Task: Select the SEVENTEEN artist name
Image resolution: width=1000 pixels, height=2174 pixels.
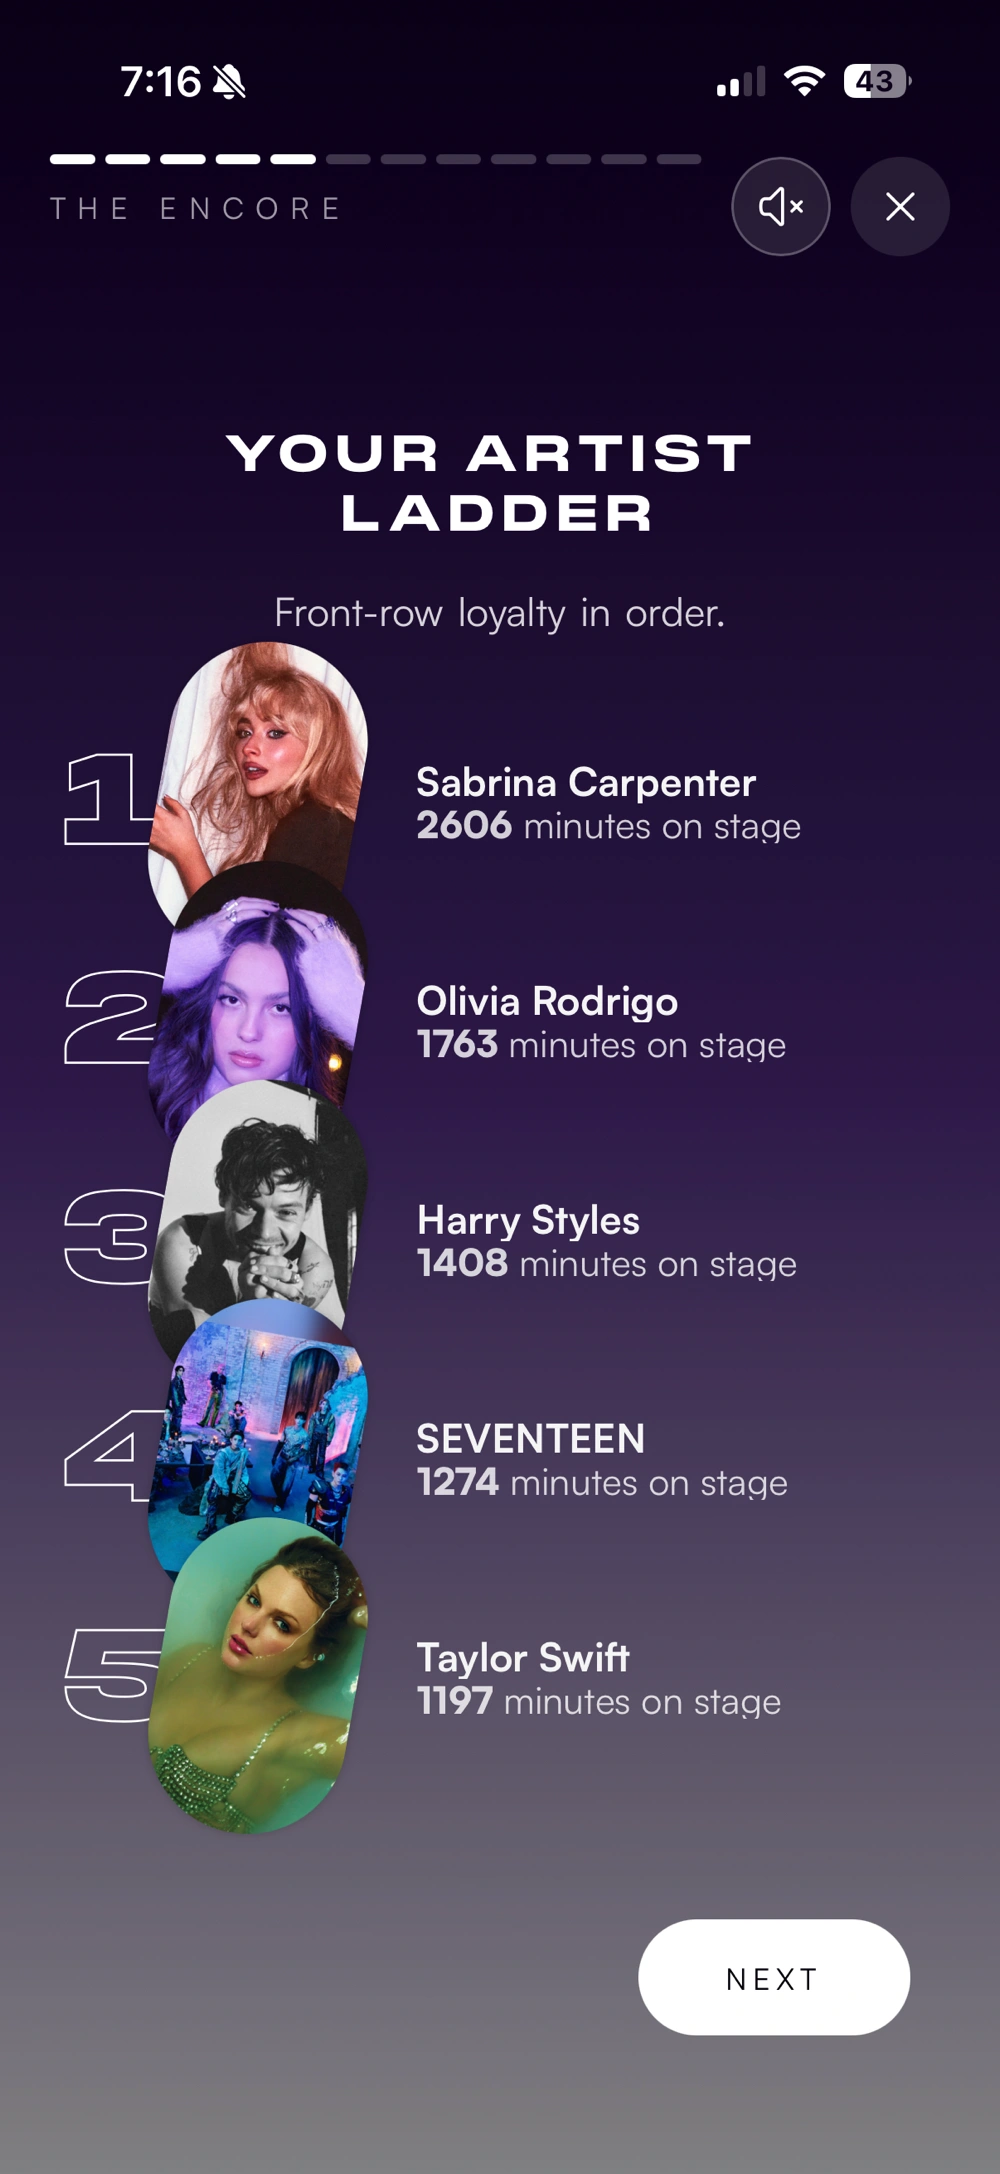Action: [530, 1439]
